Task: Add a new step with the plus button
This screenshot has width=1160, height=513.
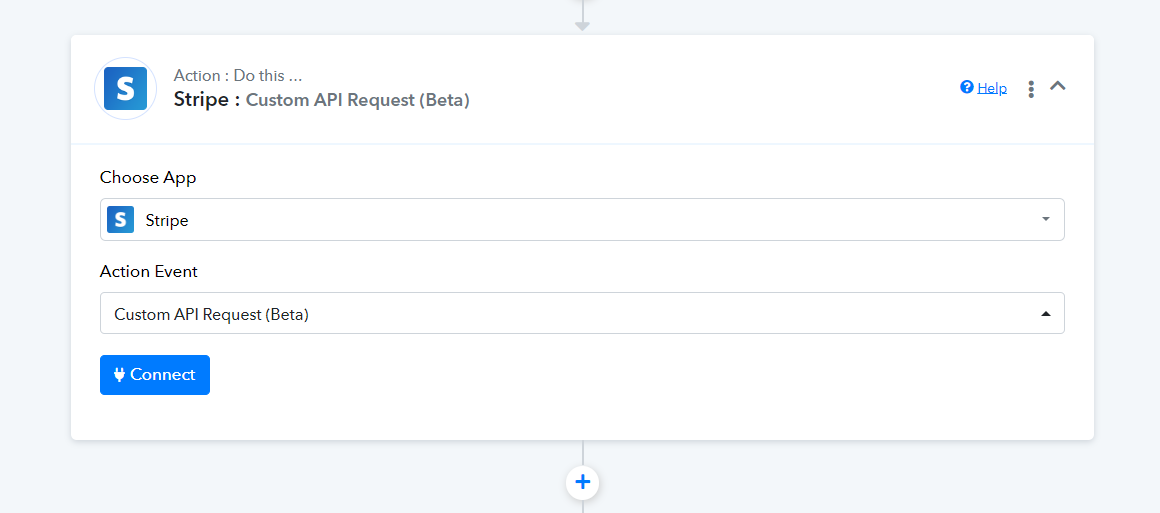Action: click(x=582, y=483)
